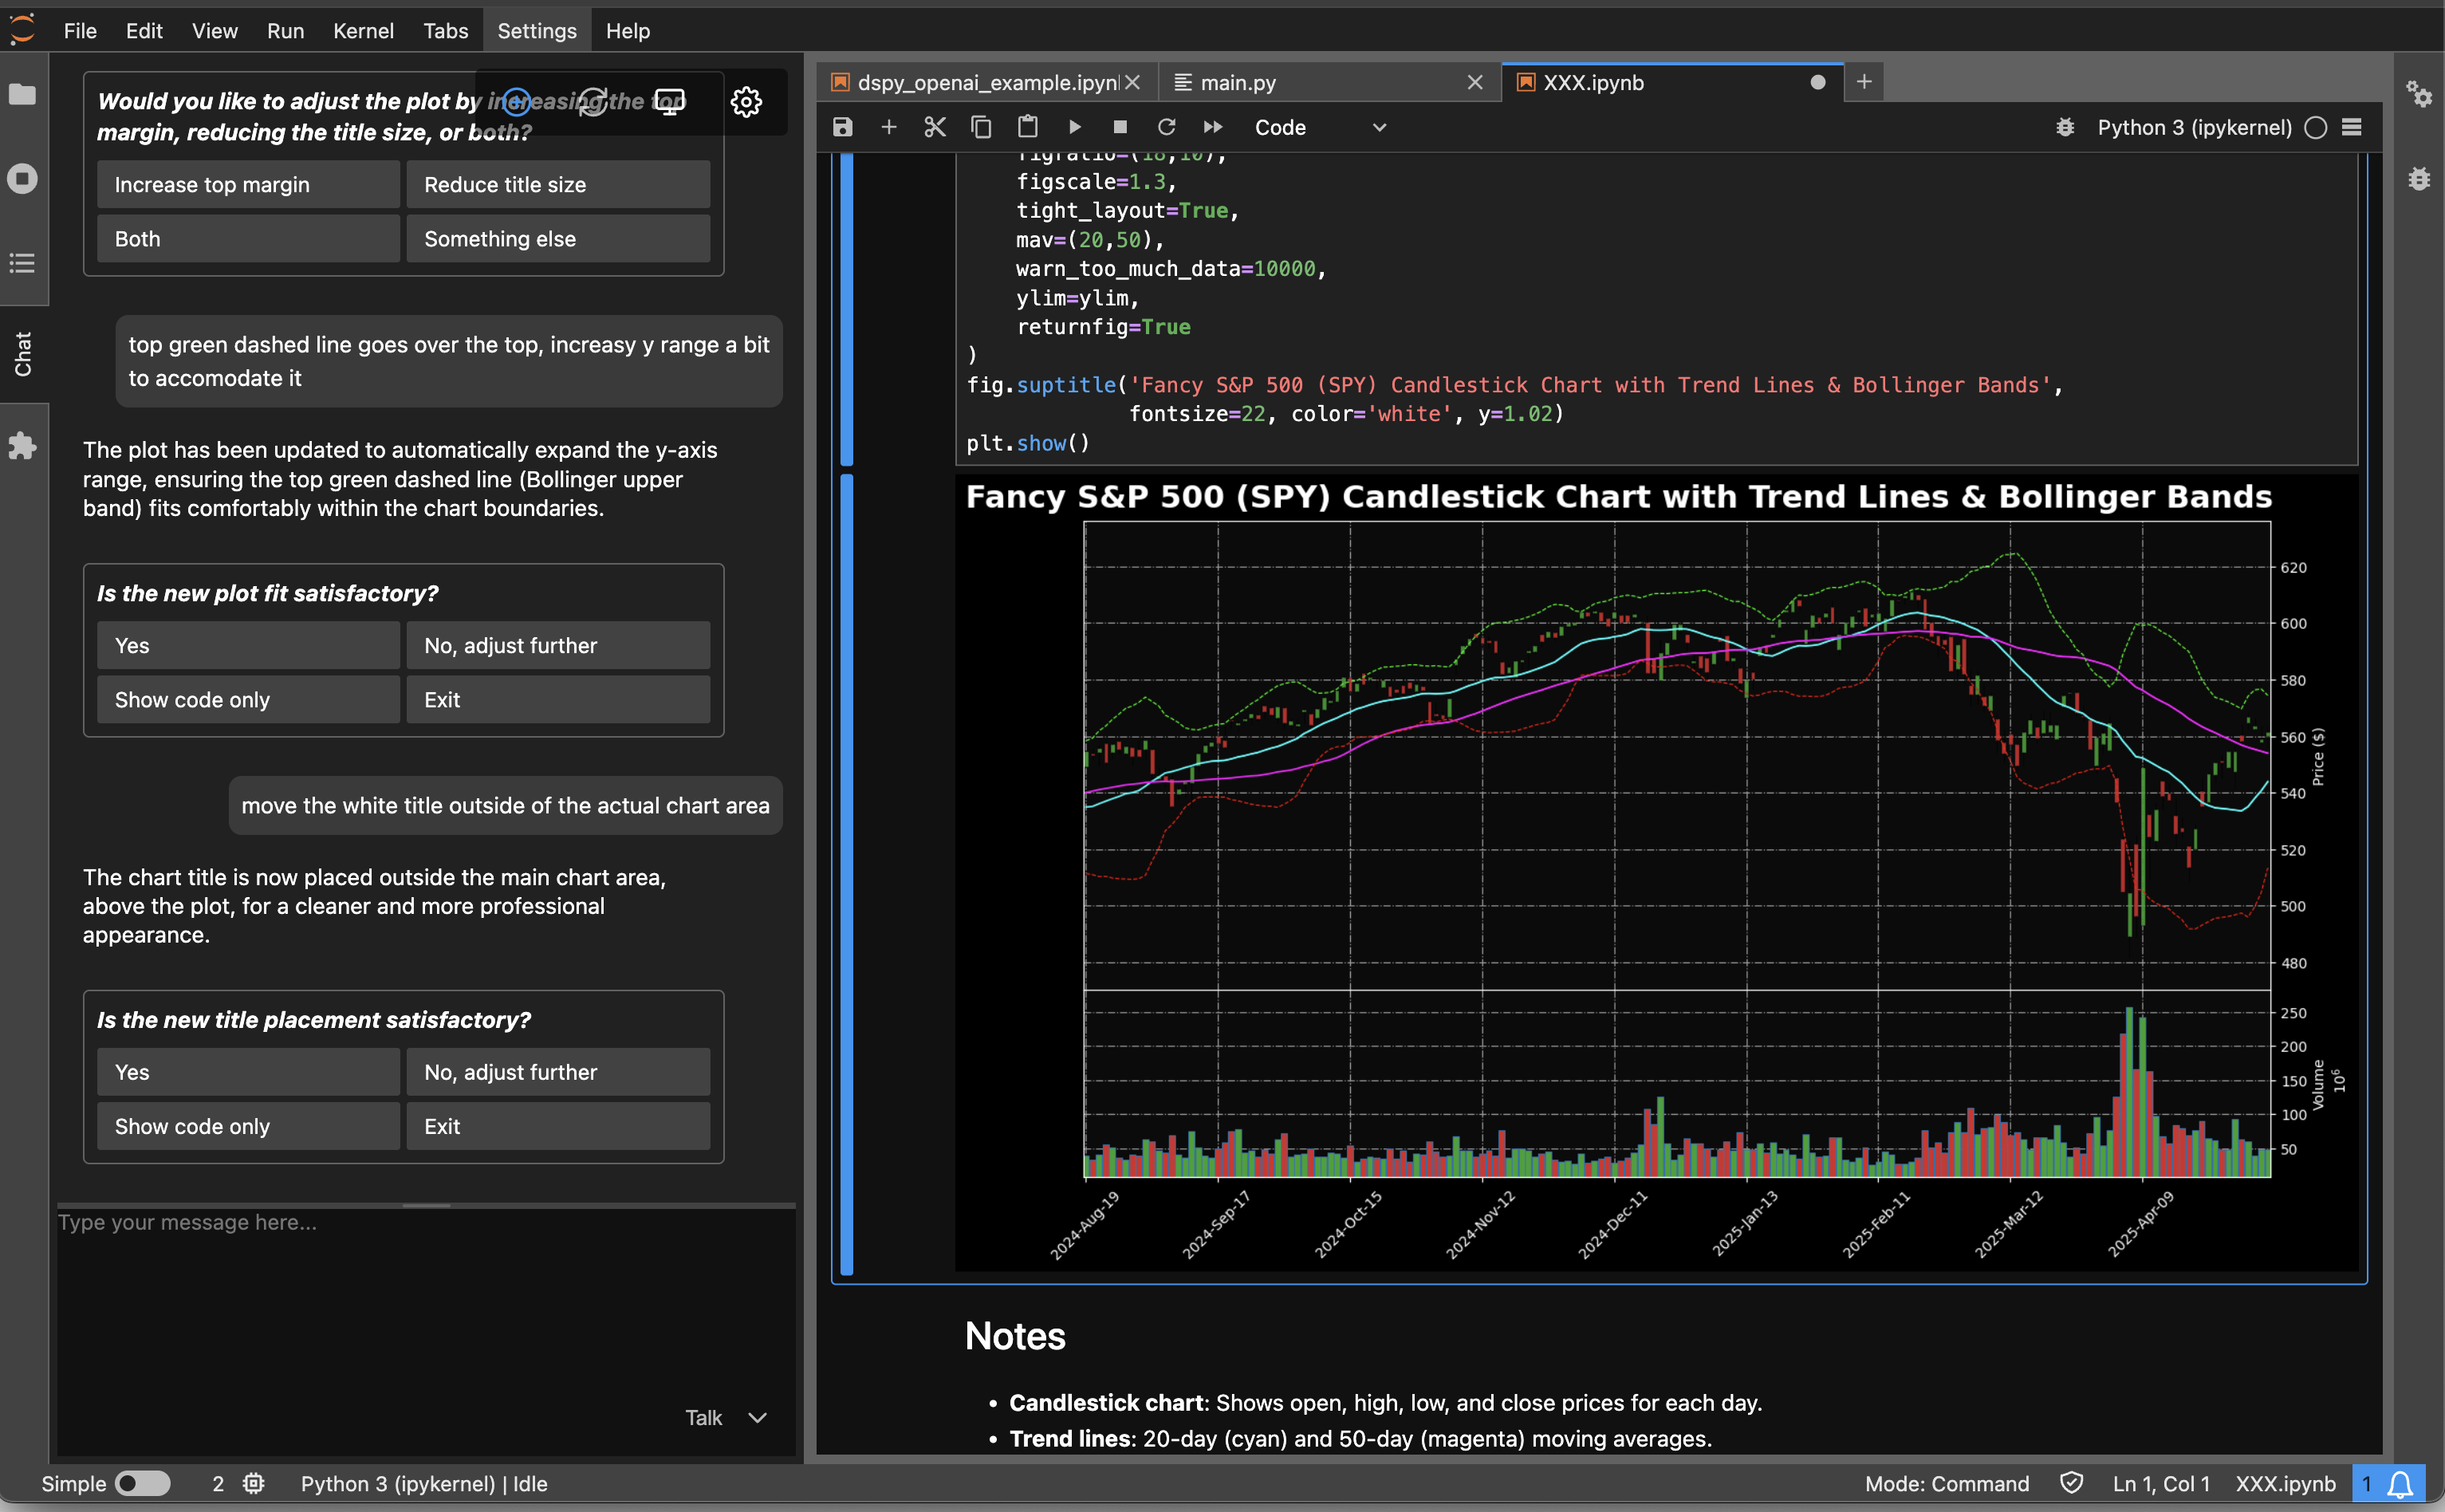Viewport: 2445px width, 1512px height.
Task: Open the Chat sidebar tab
Action: point(22,354)
